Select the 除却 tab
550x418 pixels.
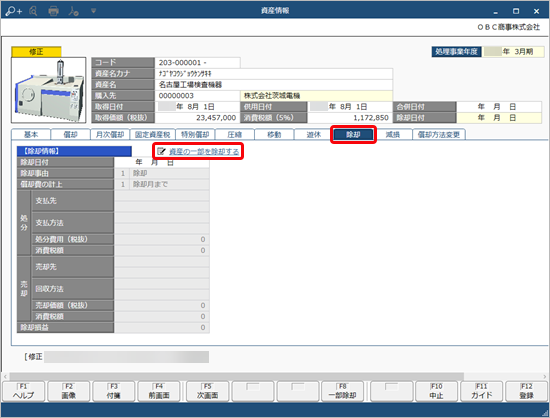click(x=353, y=135)
